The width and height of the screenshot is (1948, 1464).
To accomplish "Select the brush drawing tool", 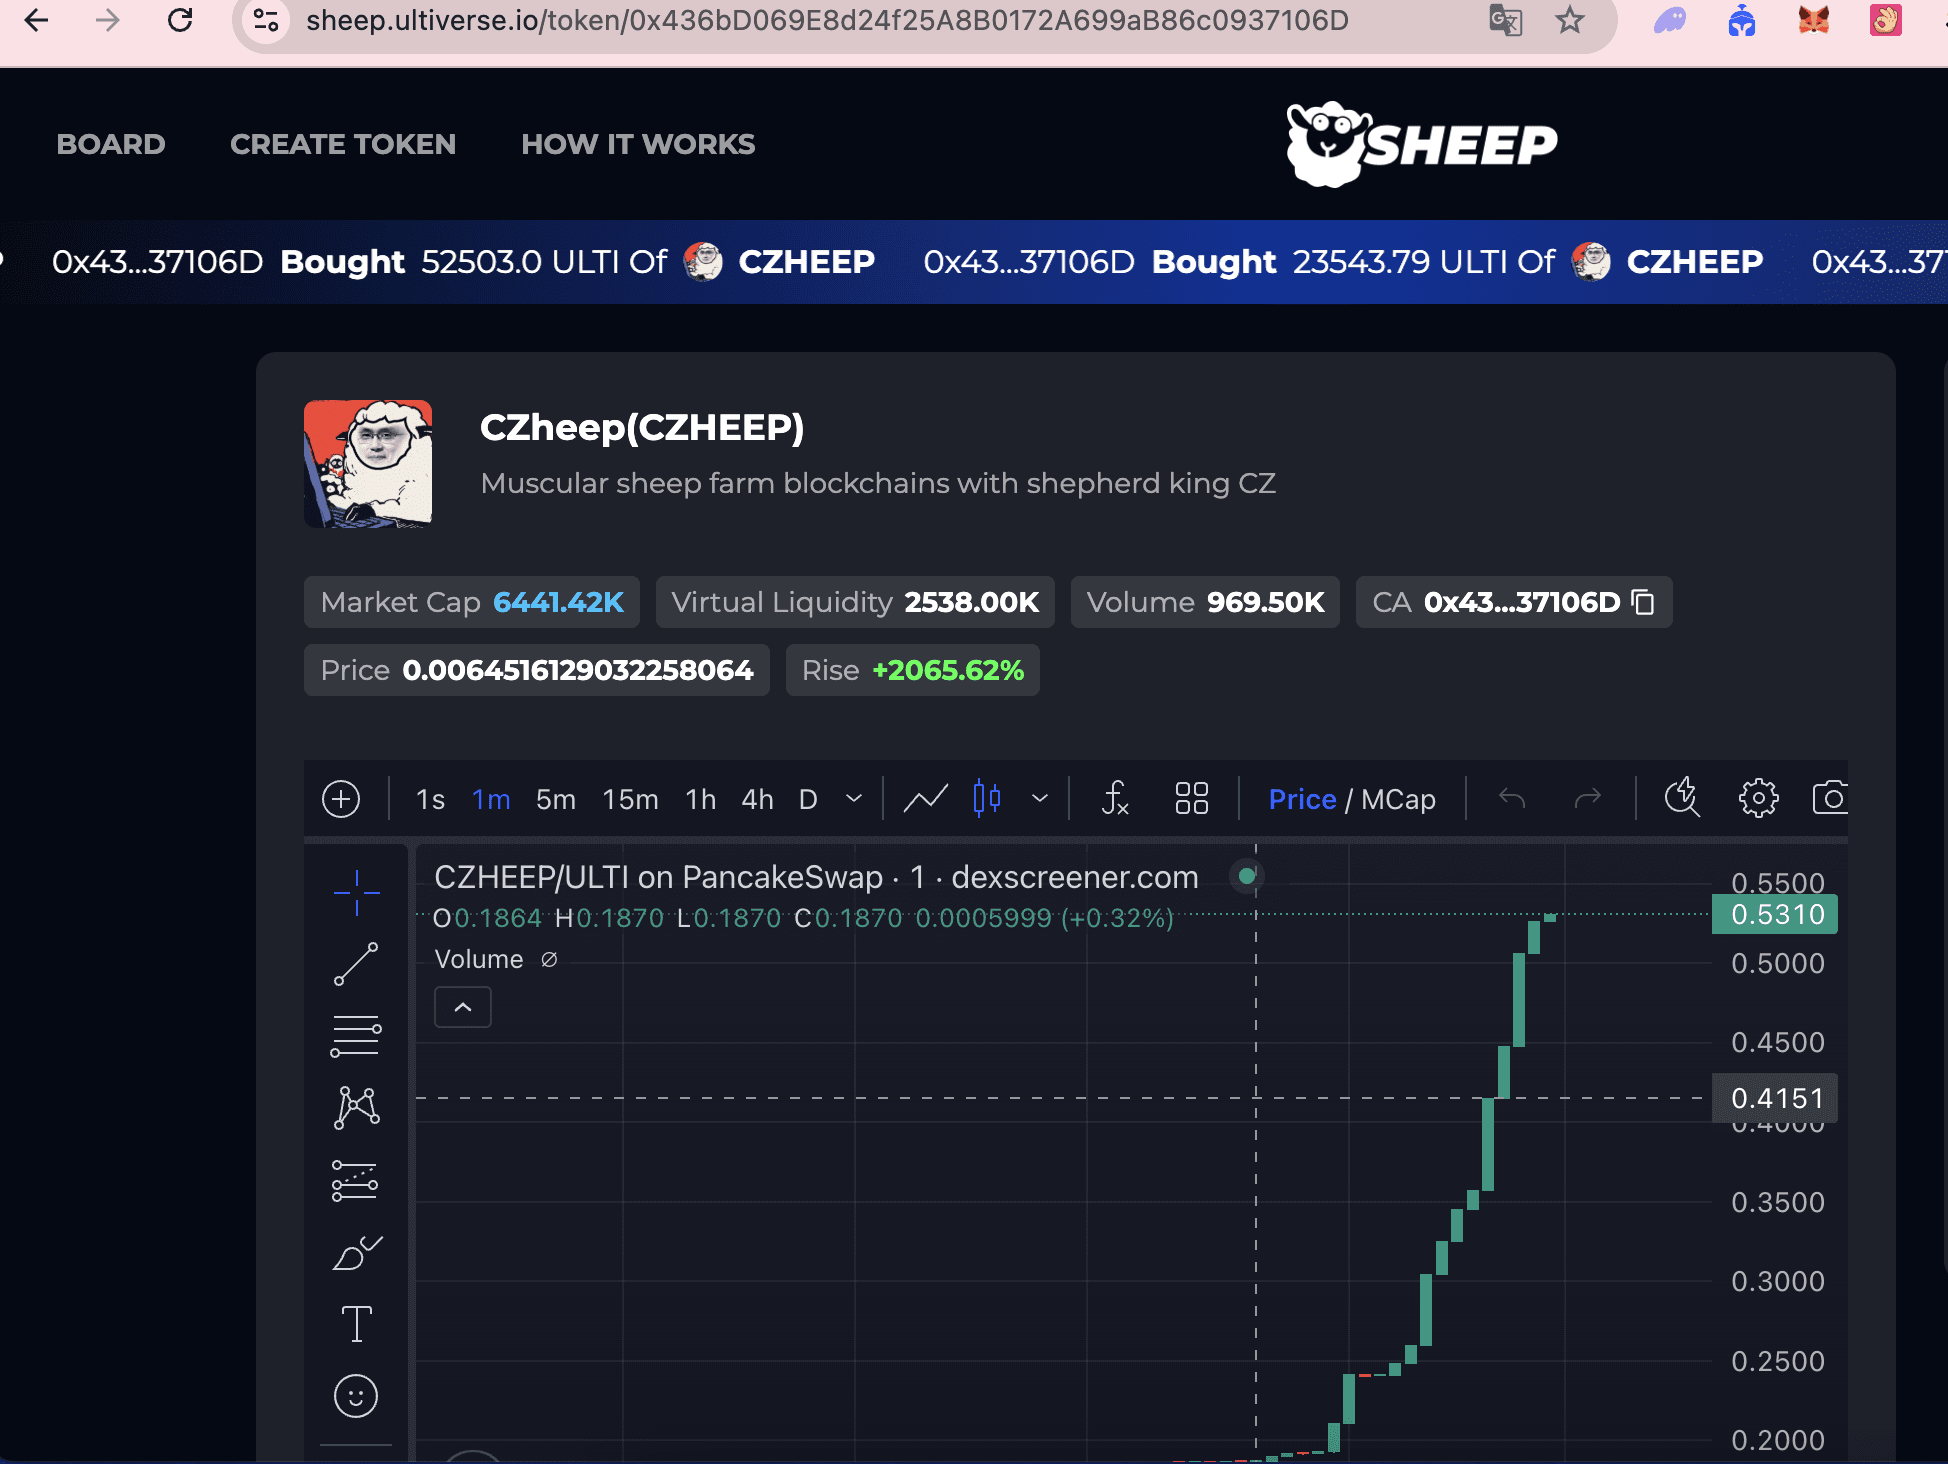I will pos(356,1252).
